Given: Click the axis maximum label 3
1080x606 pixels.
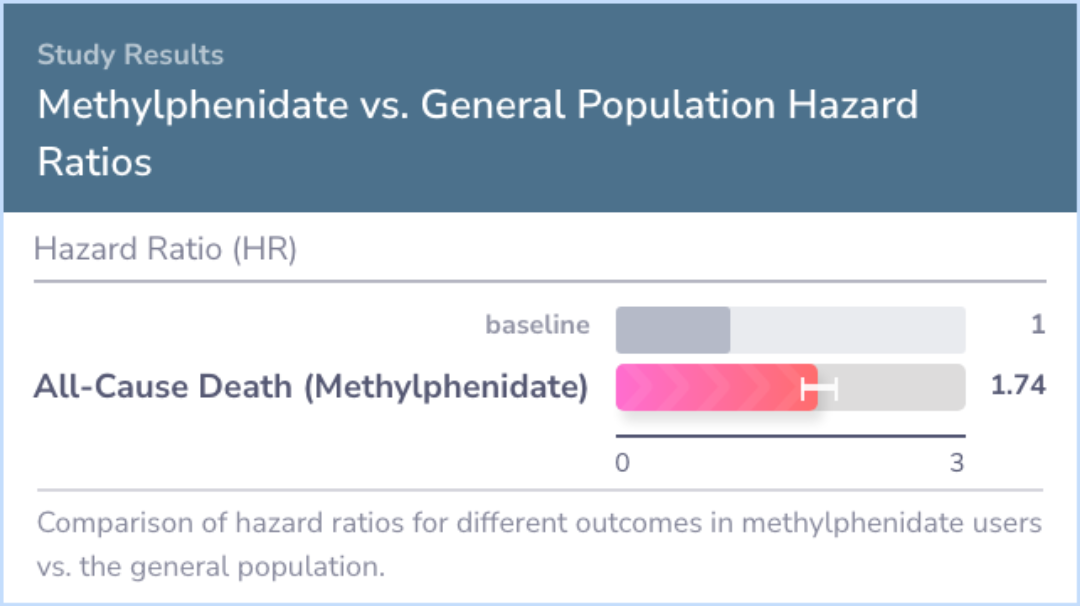Looking at the screenshot, I should point(957,463).
